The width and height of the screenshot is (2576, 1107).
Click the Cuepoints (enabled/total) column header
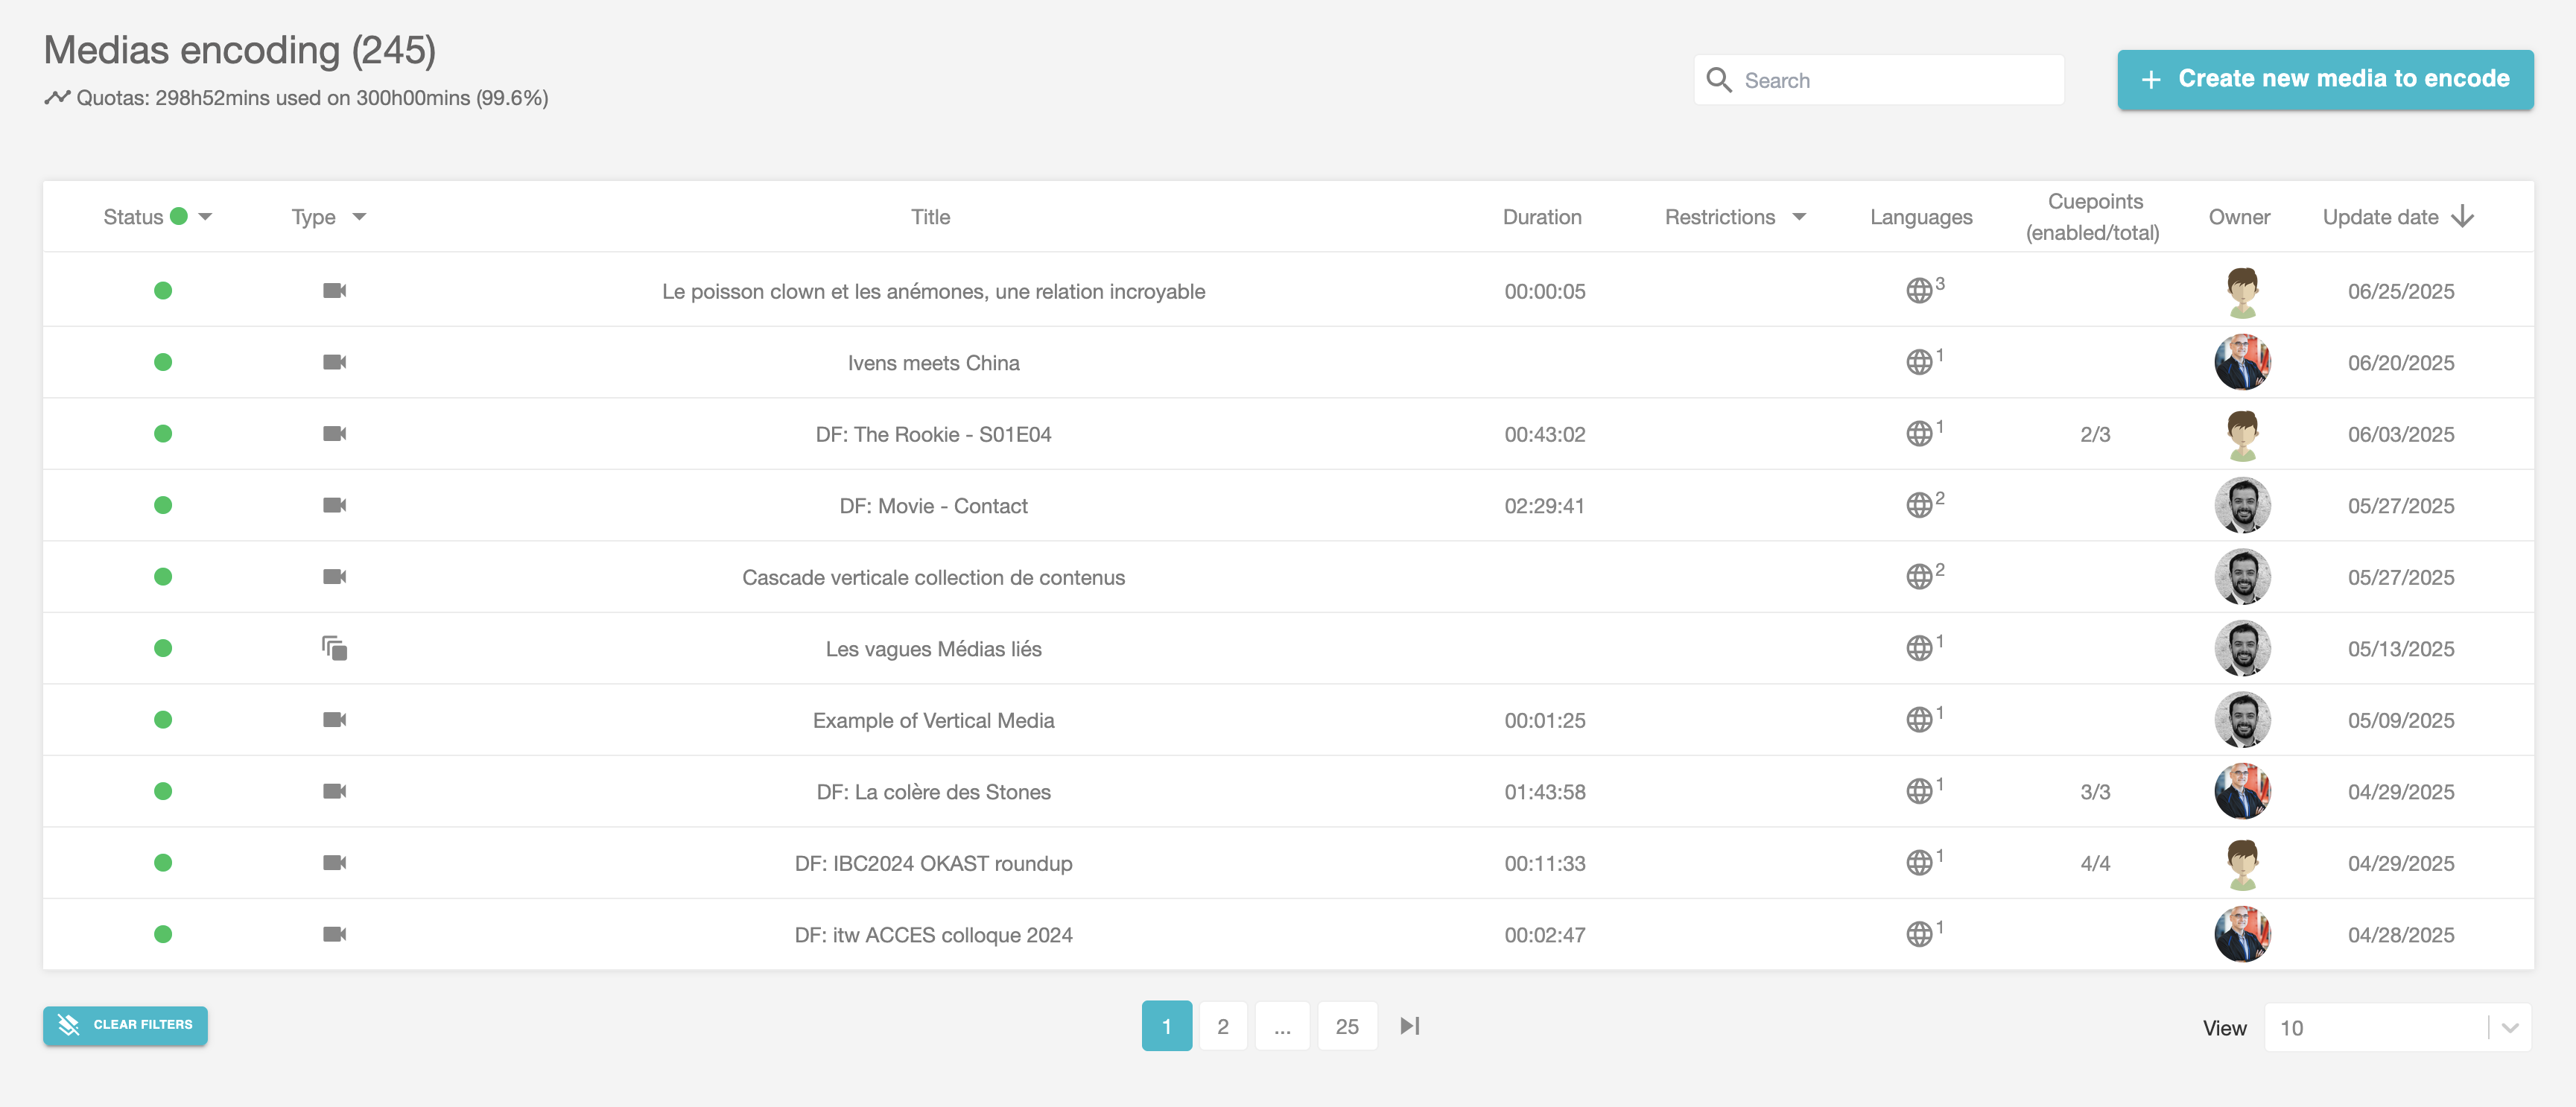(x=2094, y=217)
